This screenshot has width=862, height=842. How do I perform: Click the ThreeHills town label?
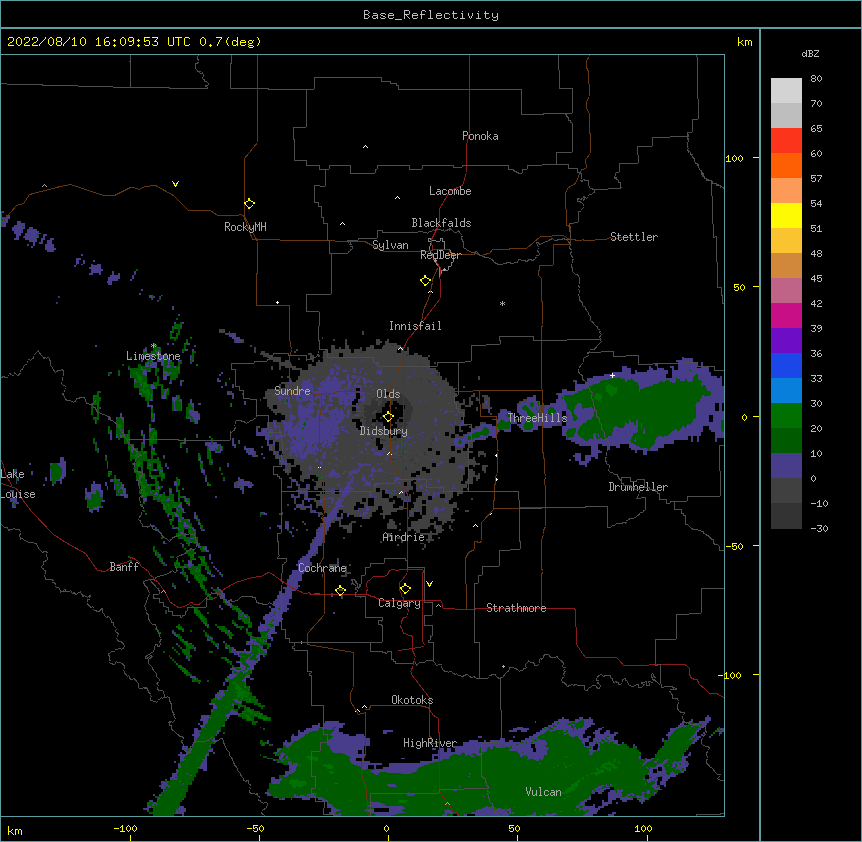537,418
